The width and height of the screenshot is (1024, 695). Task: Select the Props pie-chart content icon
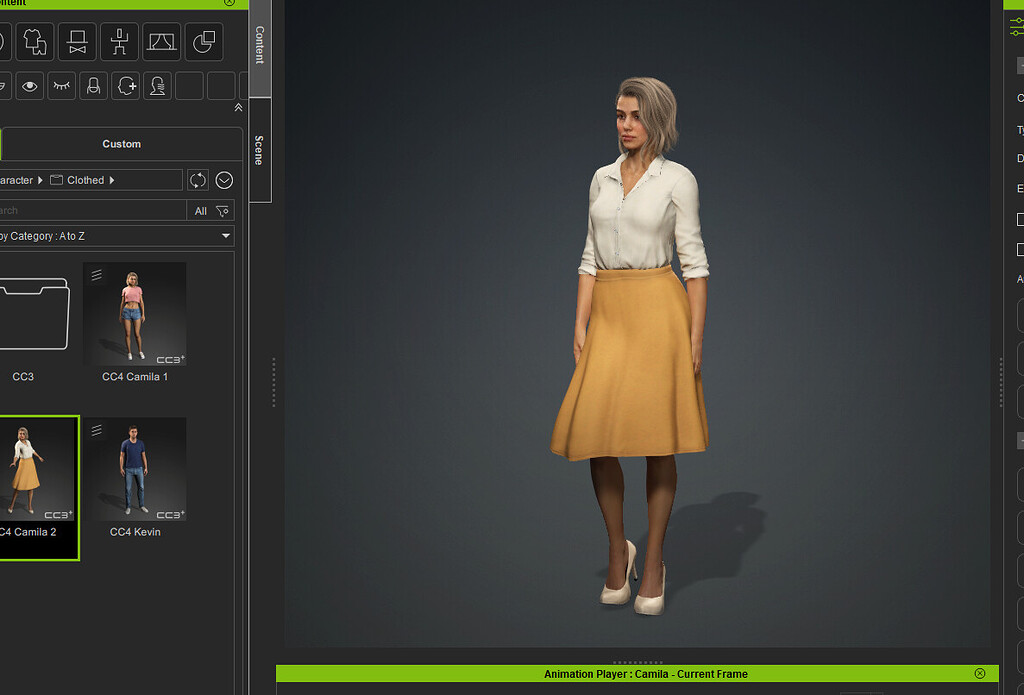tap(204, 41)
